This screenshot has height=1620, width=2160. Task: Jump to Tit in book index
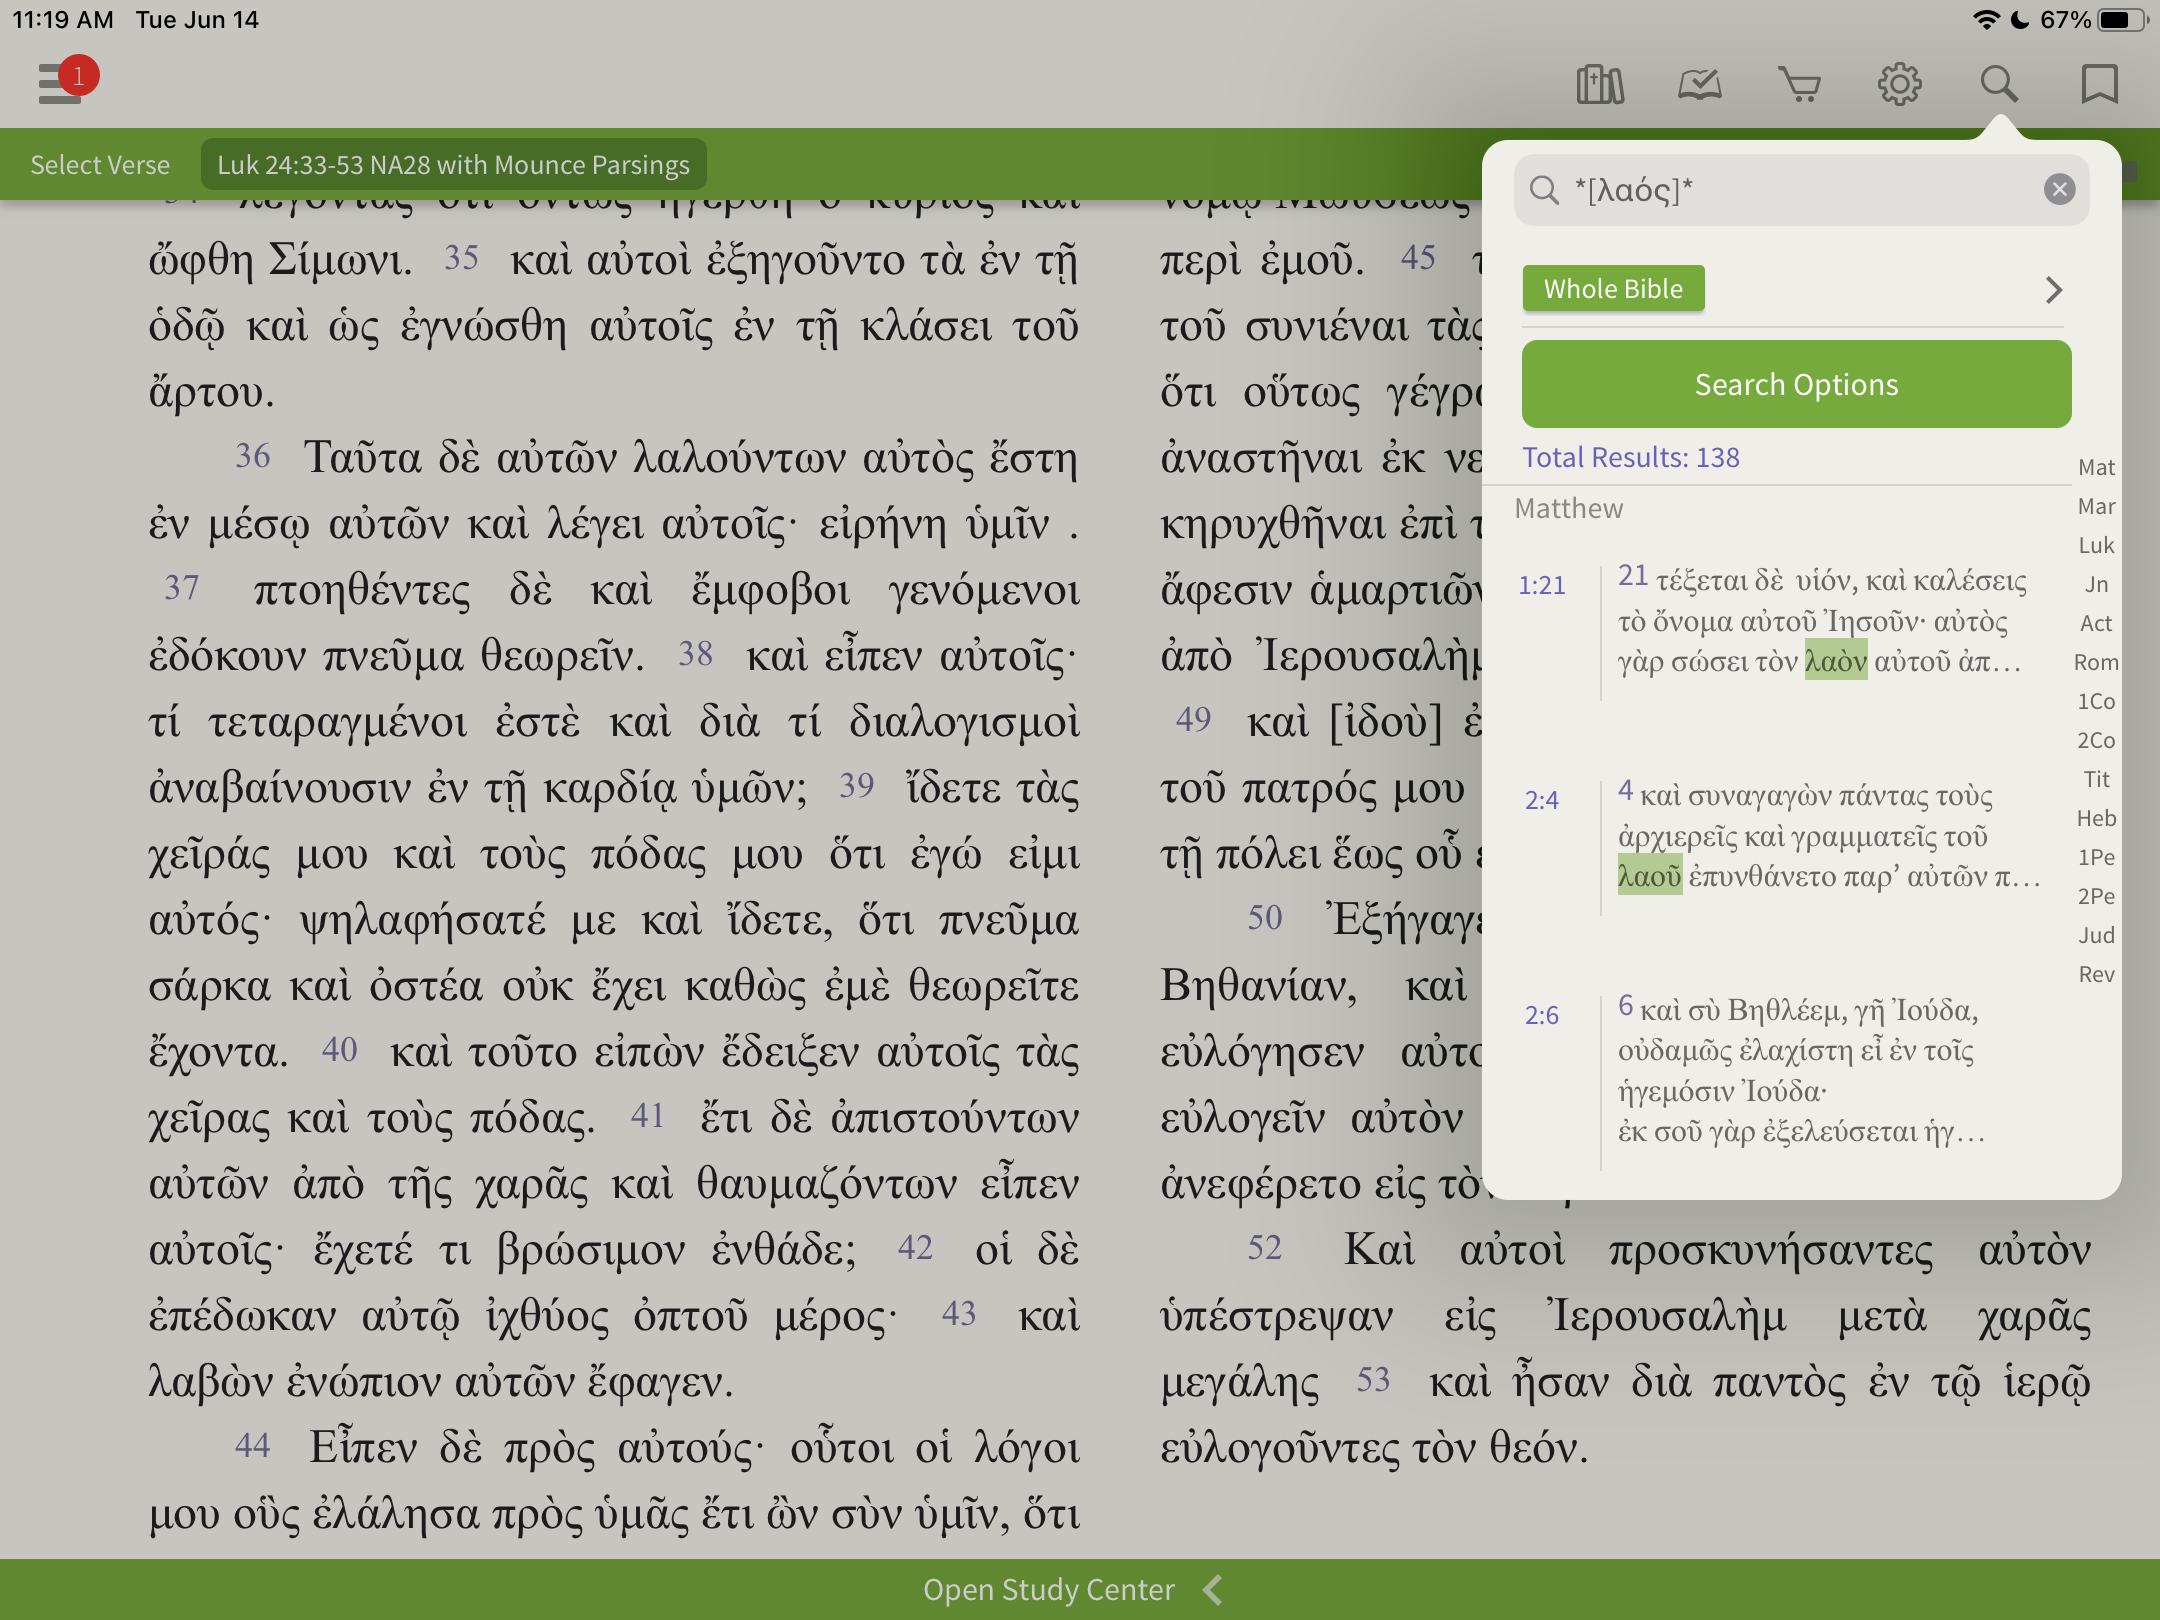point(2096,779)
